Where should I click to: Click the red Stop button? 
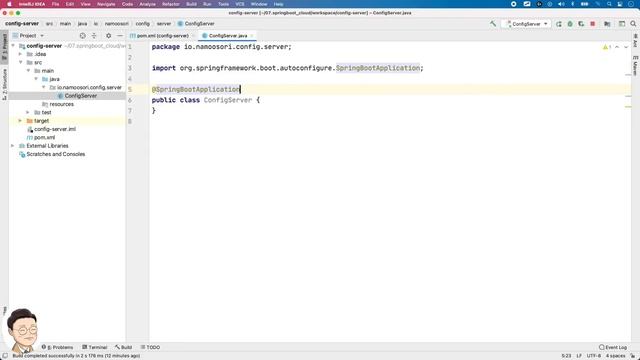pos(593,24)
